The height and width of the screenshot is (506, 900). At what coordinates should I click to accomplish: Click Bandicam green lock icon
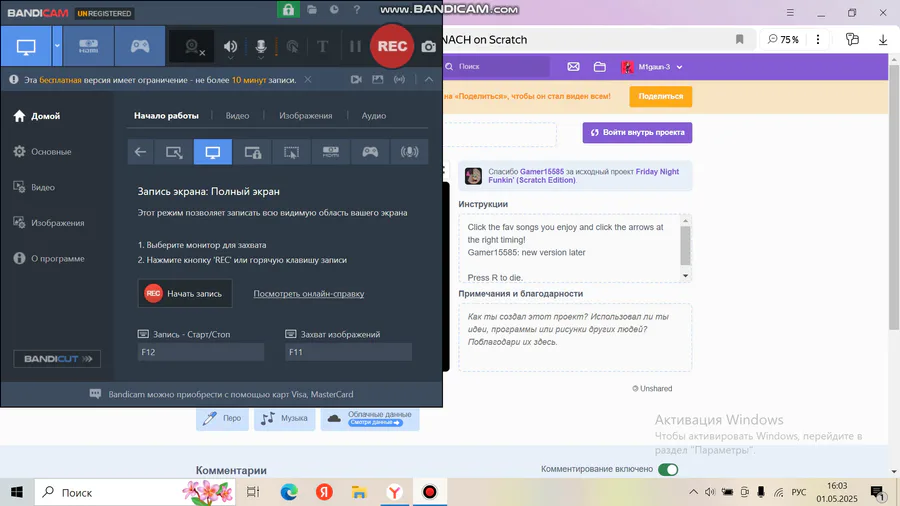(x=288, y=9)
